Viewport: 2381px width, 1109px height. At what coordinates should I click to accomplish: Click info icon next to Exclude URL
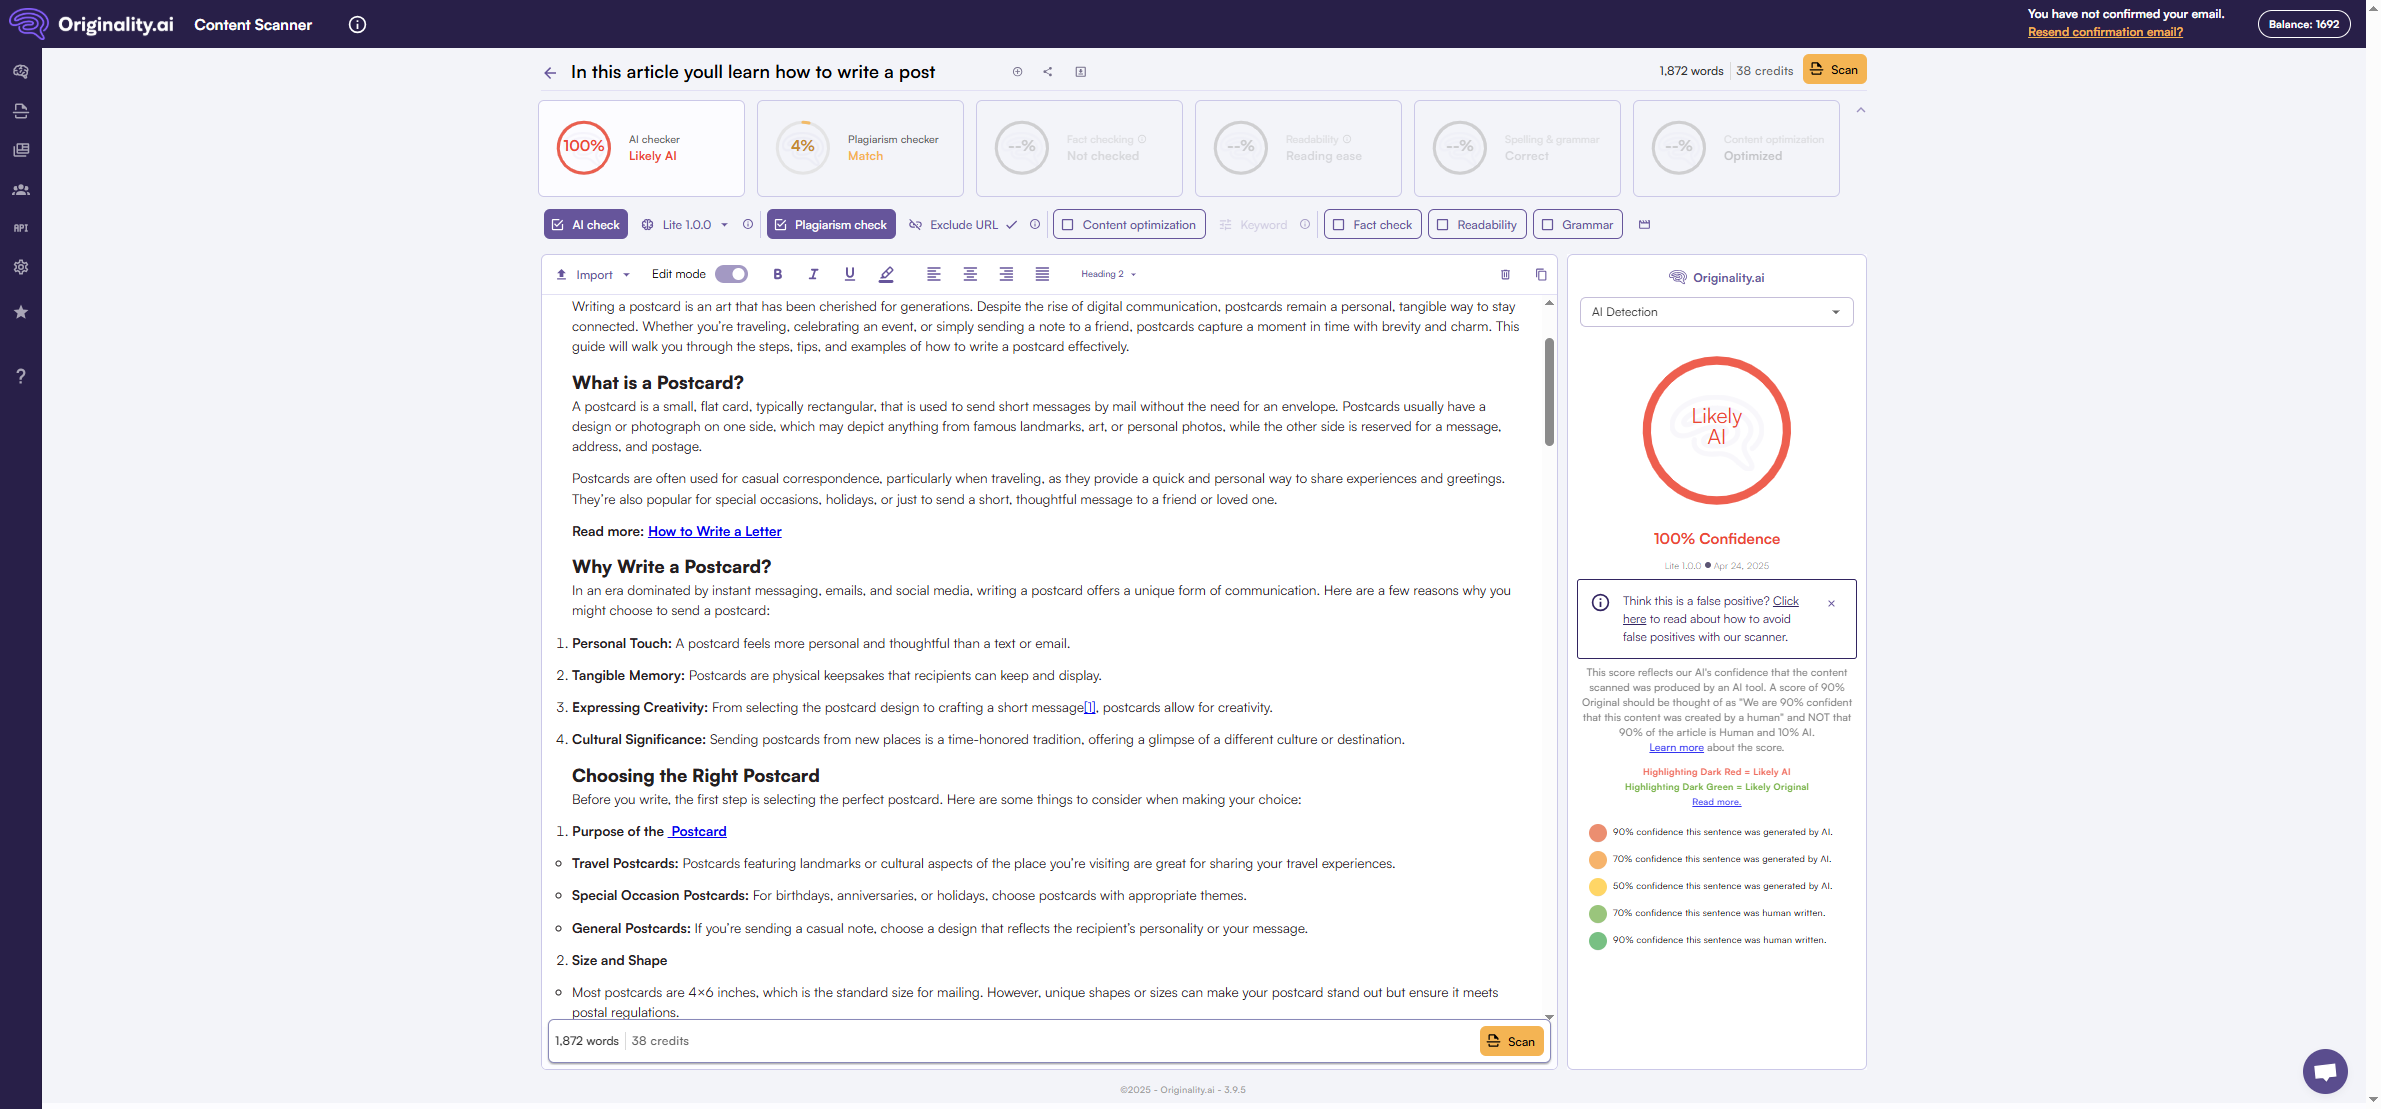click(1035, 225)
